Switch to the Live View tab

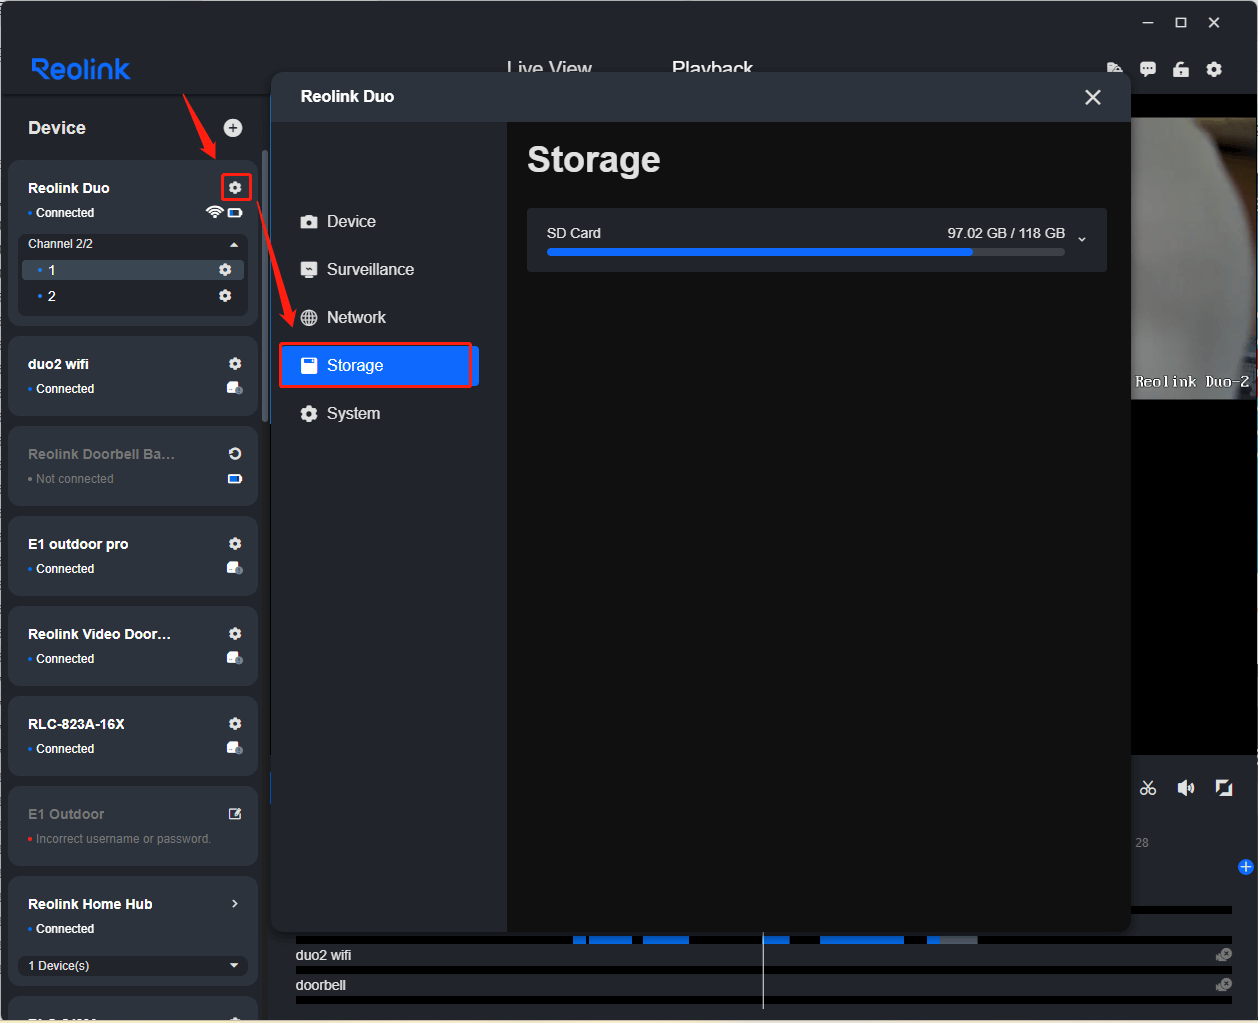[549, 67]
